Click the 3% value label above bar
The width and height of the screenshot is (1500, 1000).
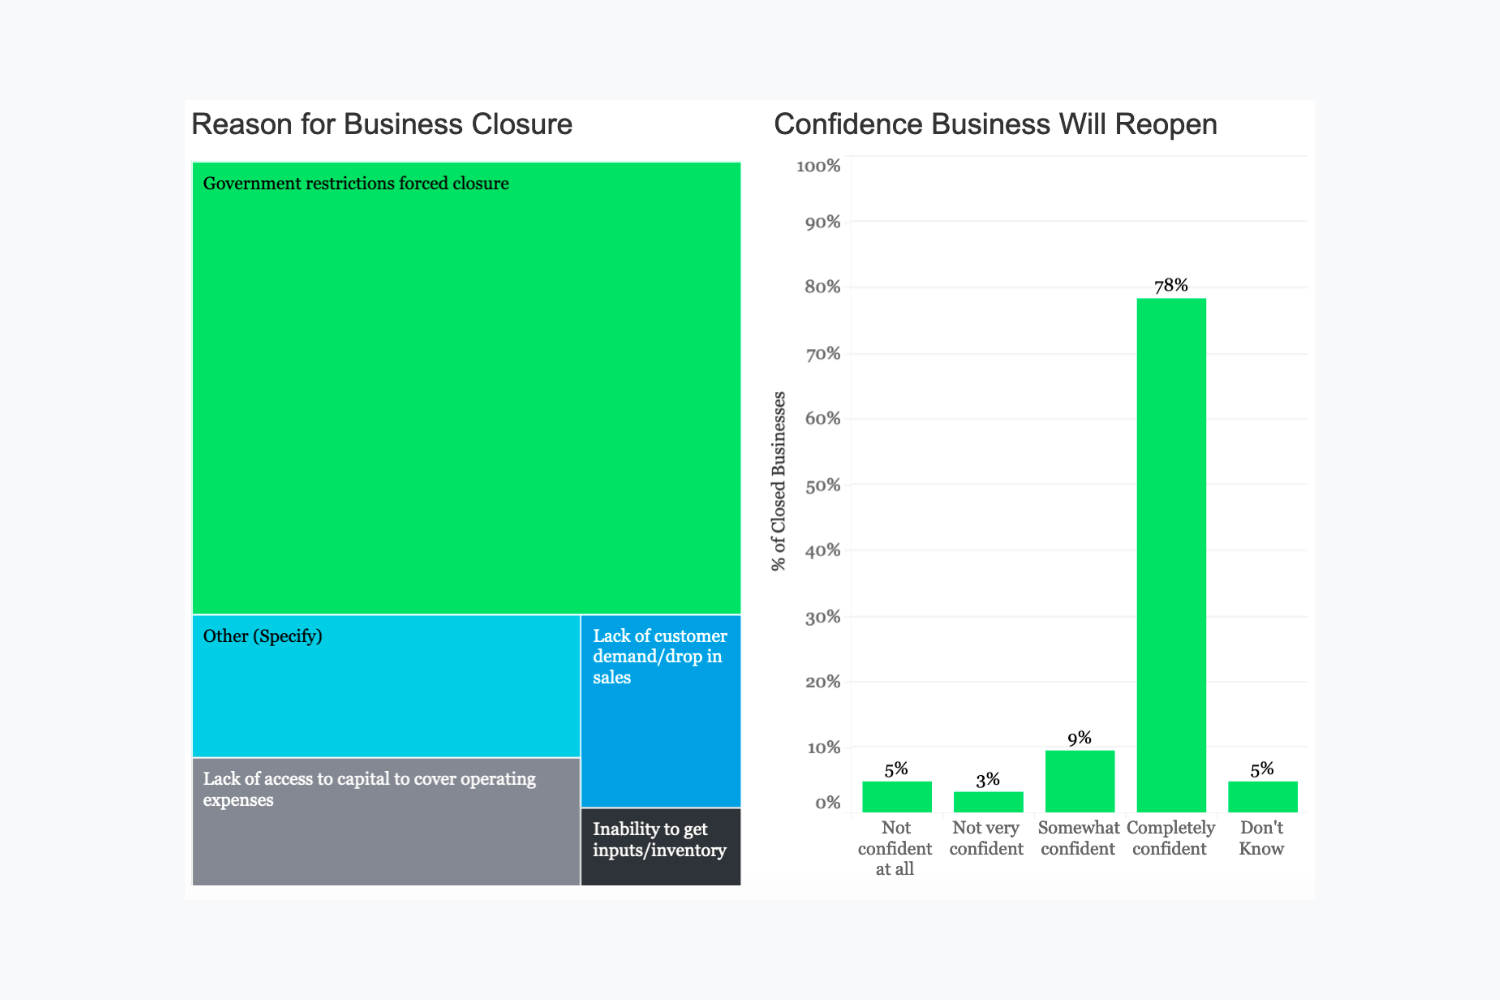click(x=988, y=780)
